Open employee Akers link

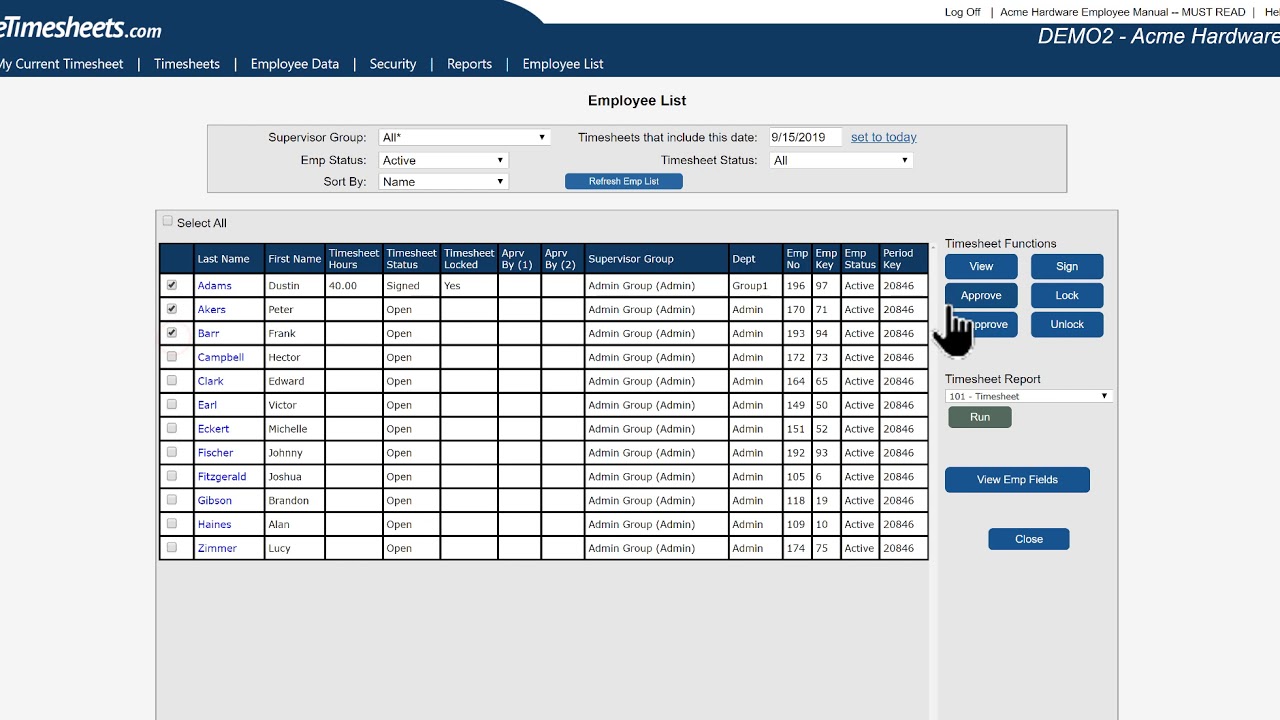tap(211, 310)
